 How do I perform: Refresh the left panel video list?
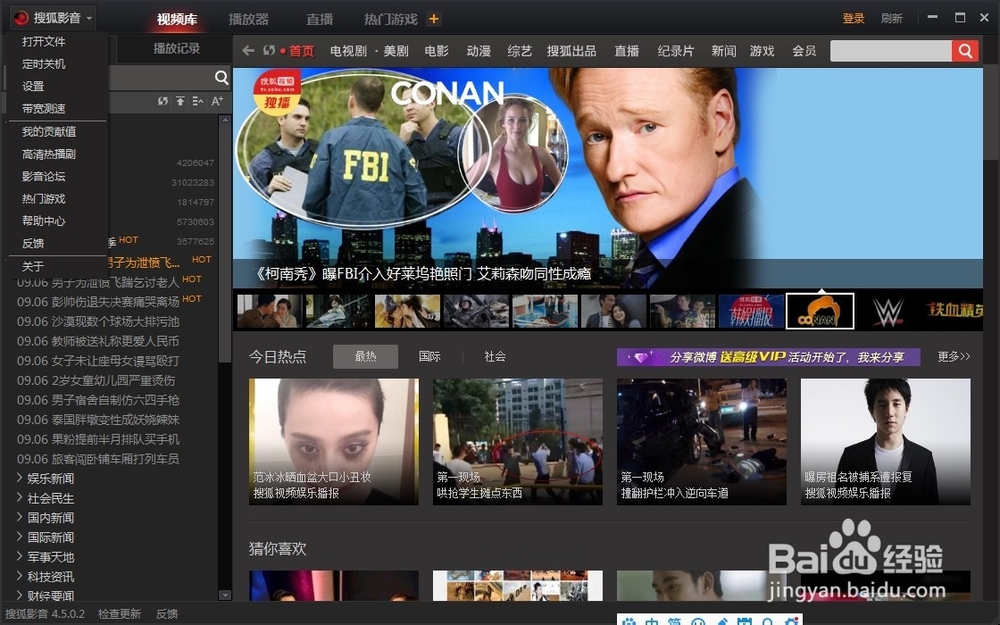click(163, 101)
